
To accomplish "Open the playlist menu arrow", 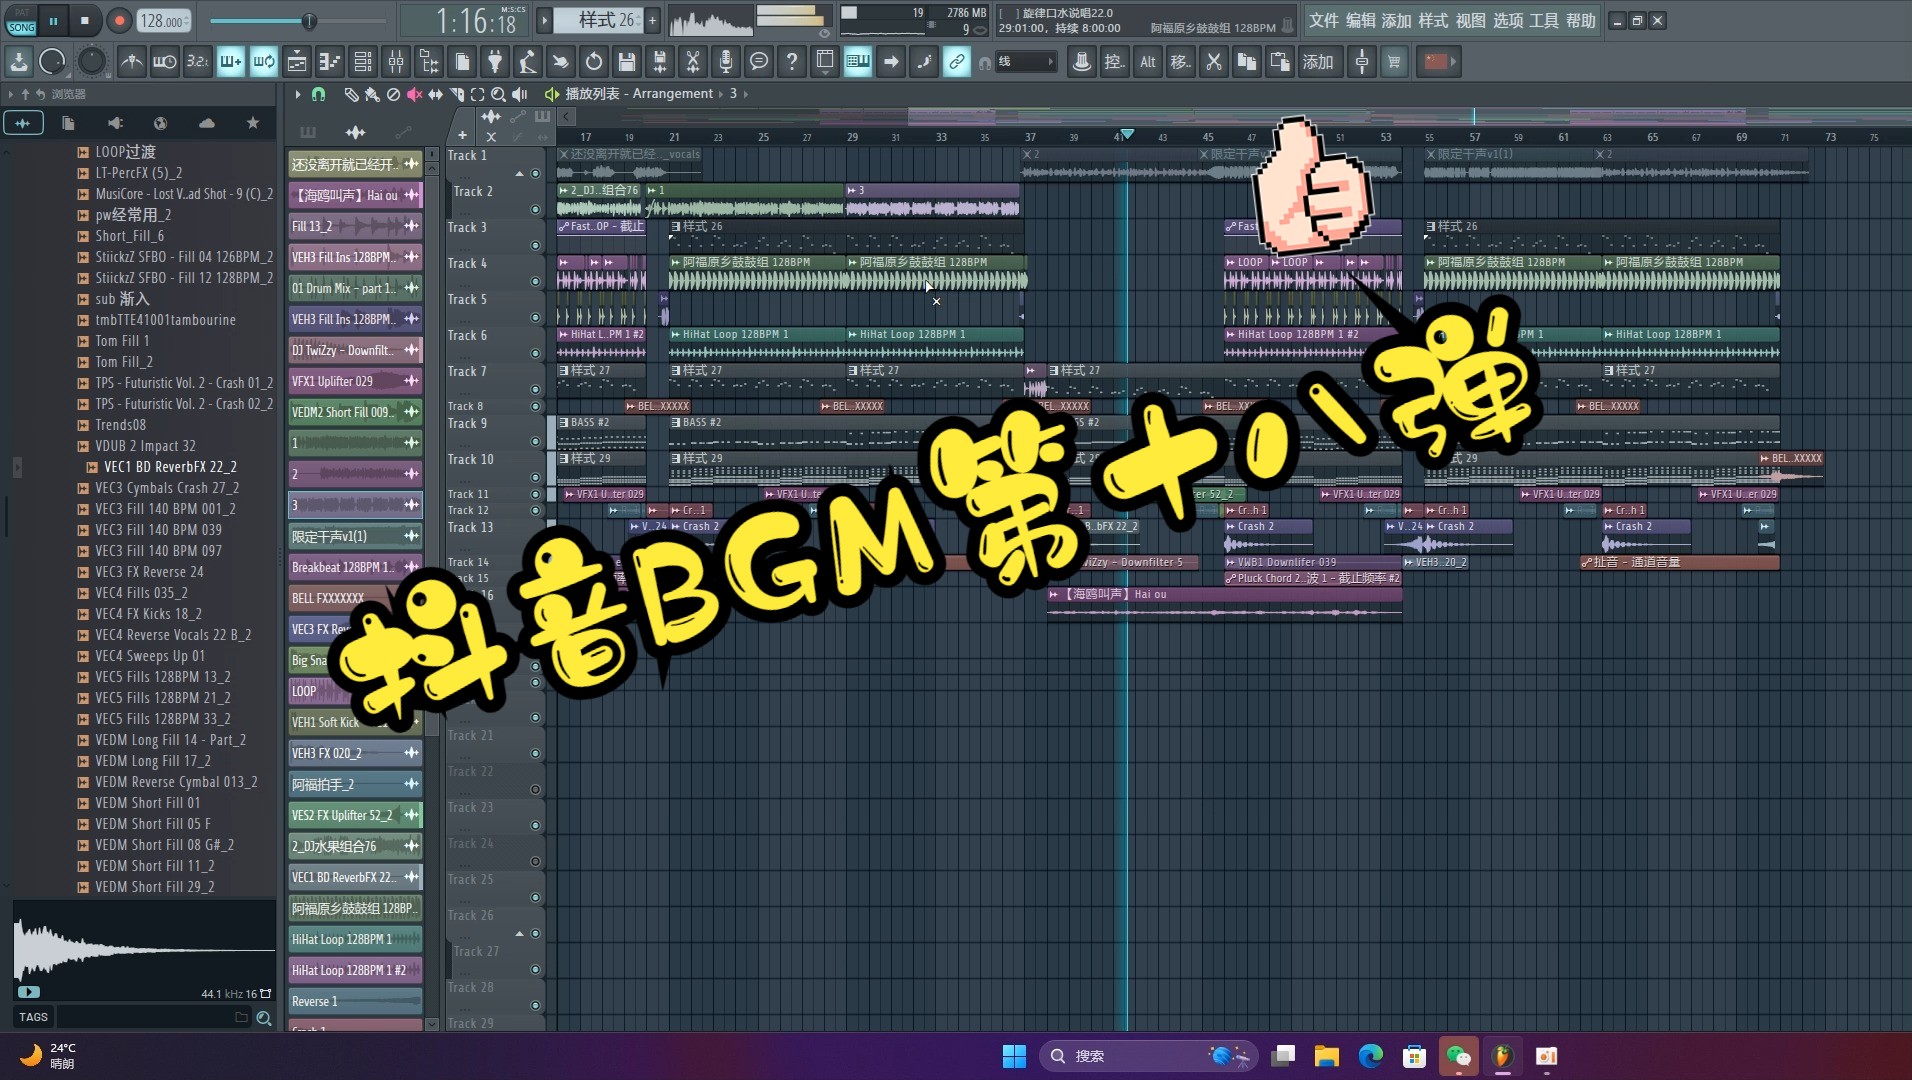I will [297, 94].
